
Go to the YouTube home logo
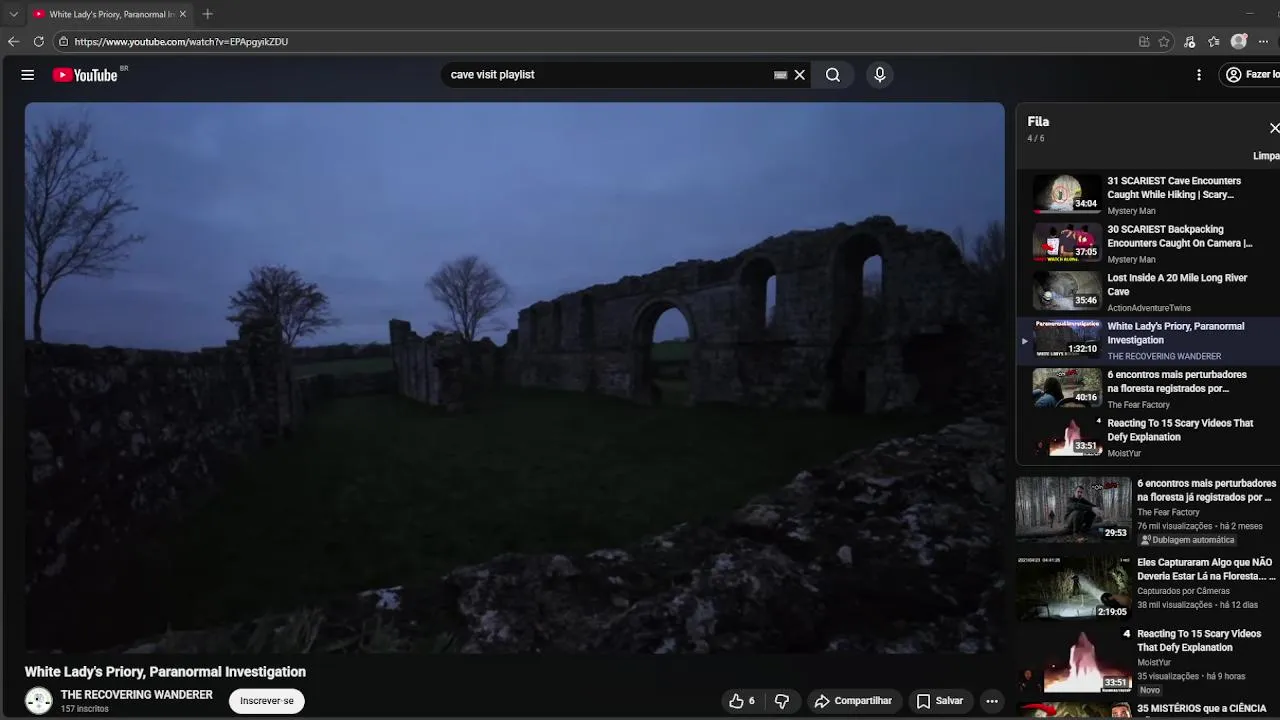(x=85, y=75)
